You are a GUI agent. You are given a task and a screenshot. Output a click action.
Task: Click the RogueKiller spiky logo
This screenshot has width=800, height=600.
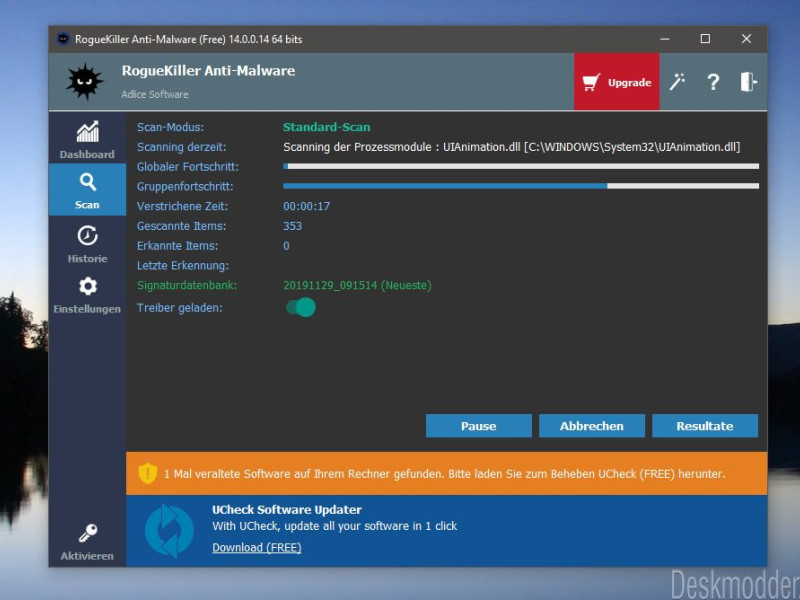tap(85, 82)
